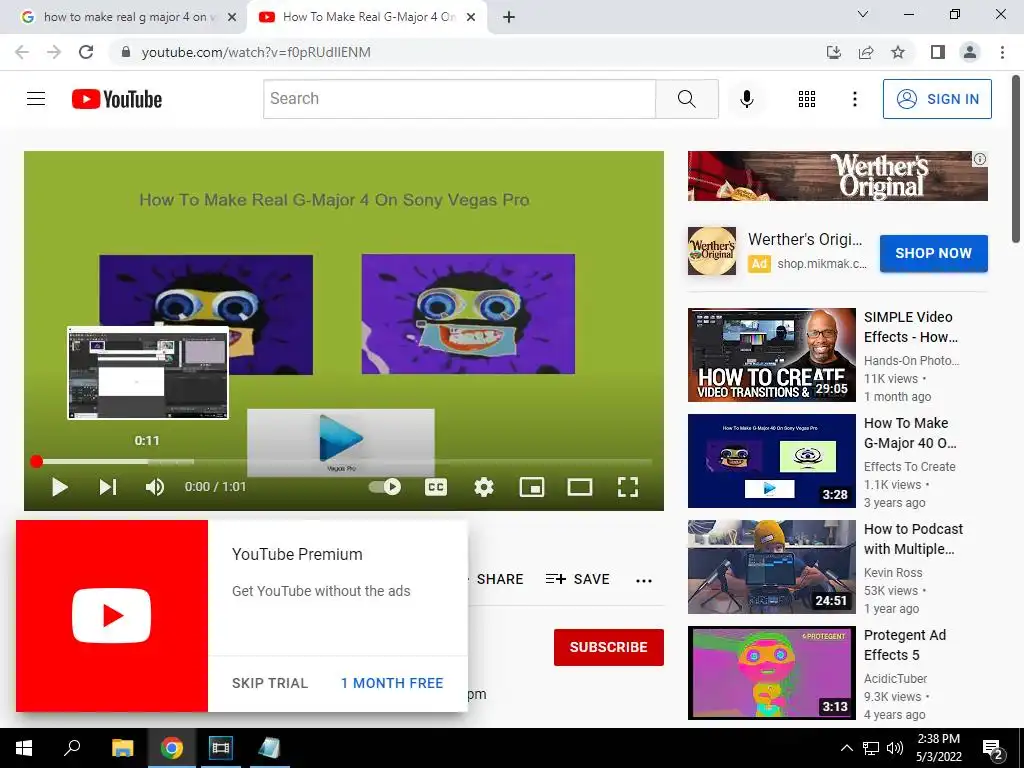
Task: Click SKIP TRIAL in Premium popup
Action: tap(270, 683)
